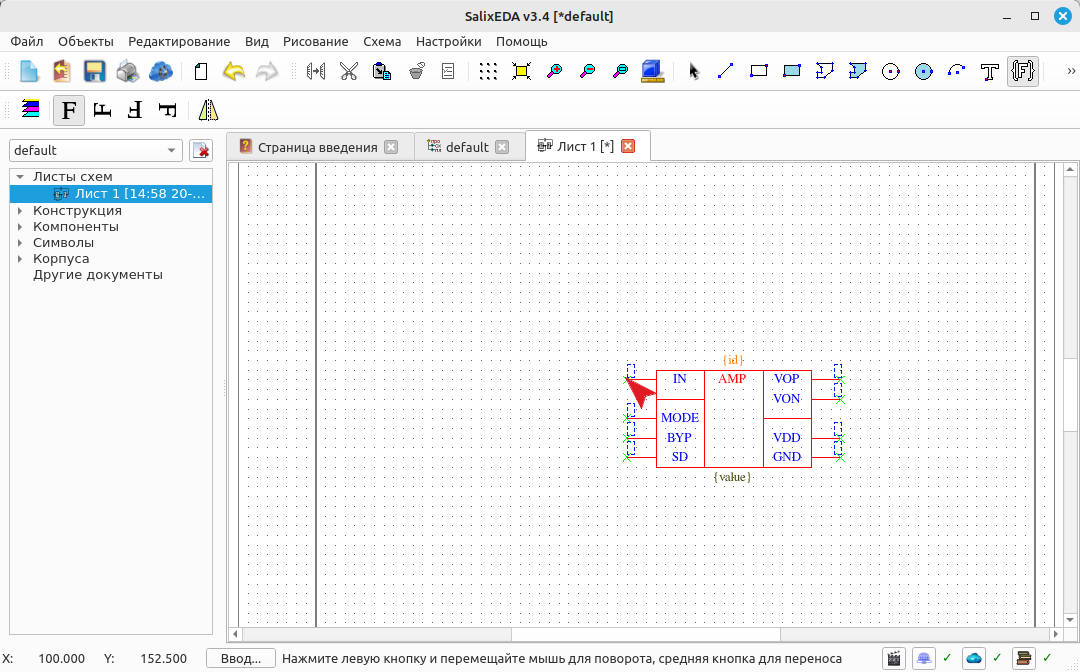This screenshot has width=1080, height=672.
Task: Open the Схема menu
Action: (x=382, y=41)
